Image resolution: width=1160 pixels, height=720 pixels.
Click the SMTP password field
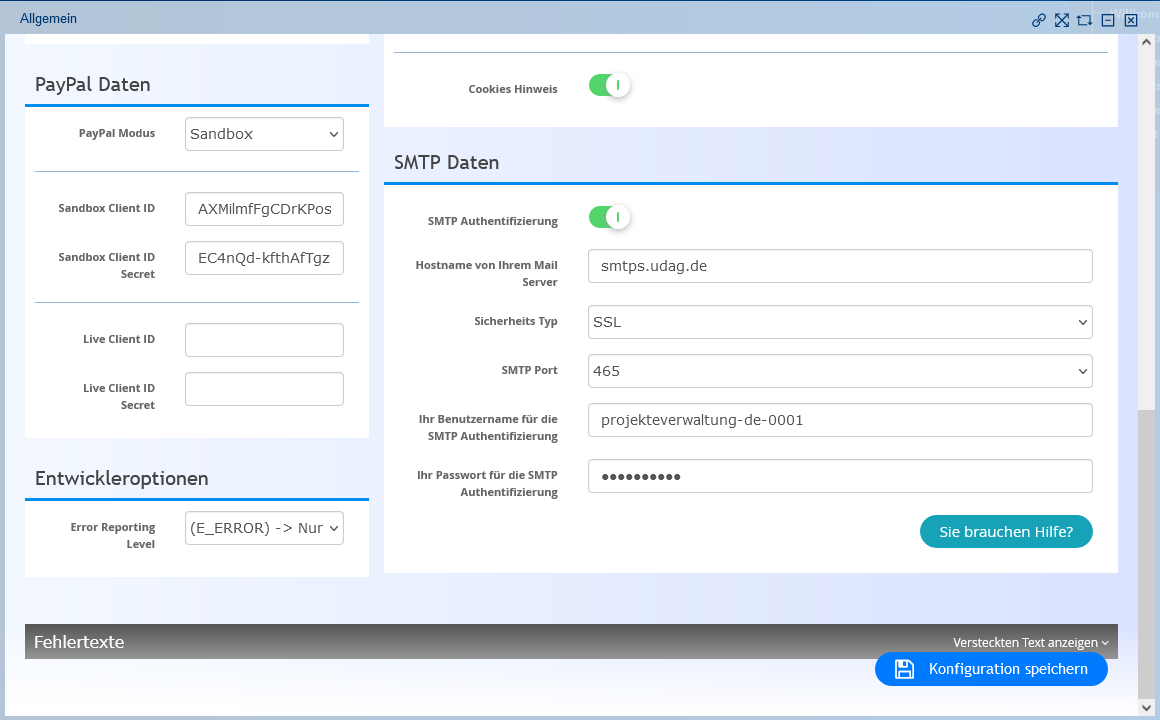840,477
